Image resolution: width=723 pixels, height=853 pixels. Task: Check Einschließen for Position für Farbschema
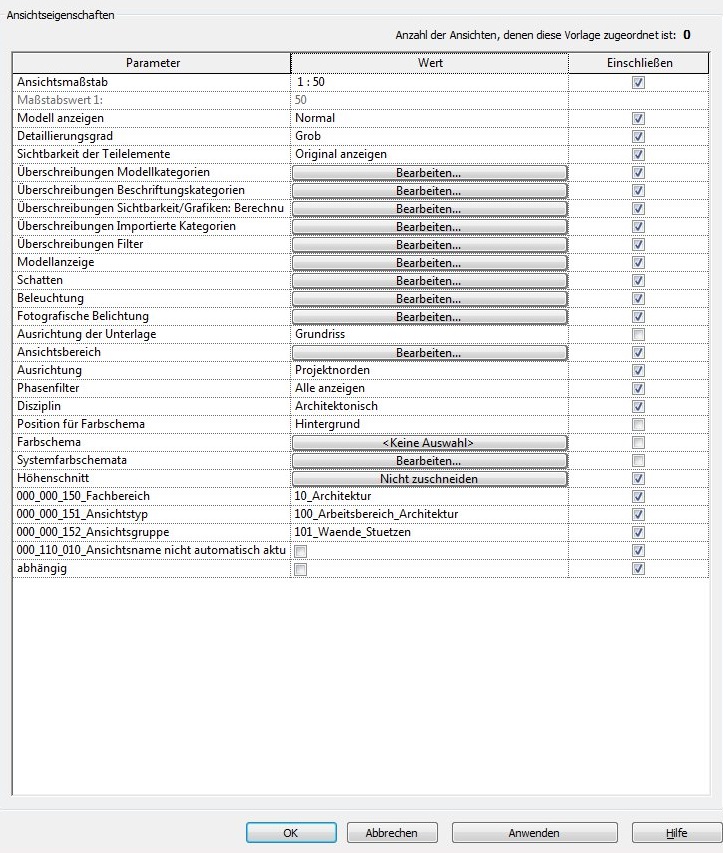point(638,425)
